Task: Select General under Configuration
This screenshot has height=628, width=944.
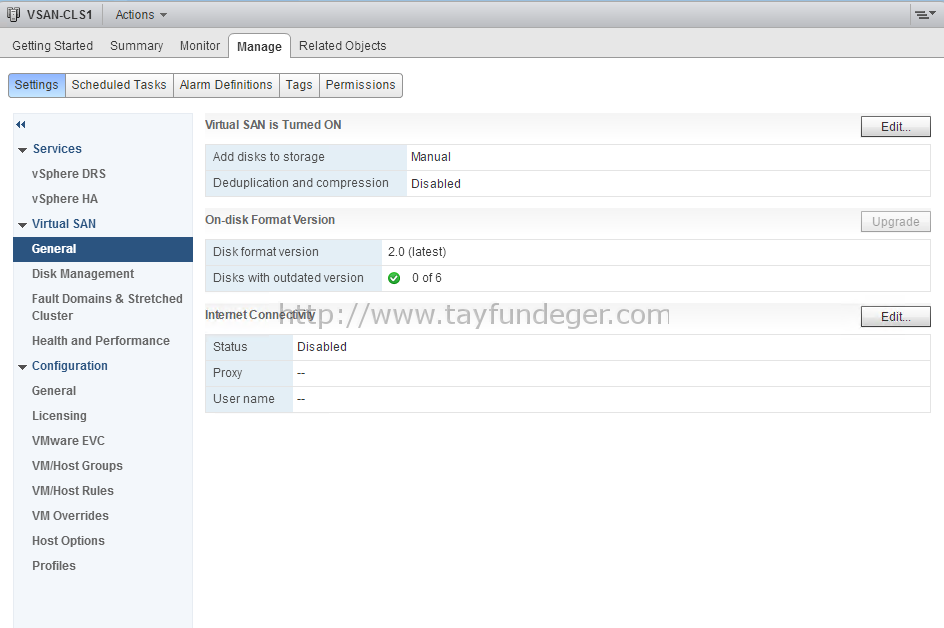Action: point(54,391)
